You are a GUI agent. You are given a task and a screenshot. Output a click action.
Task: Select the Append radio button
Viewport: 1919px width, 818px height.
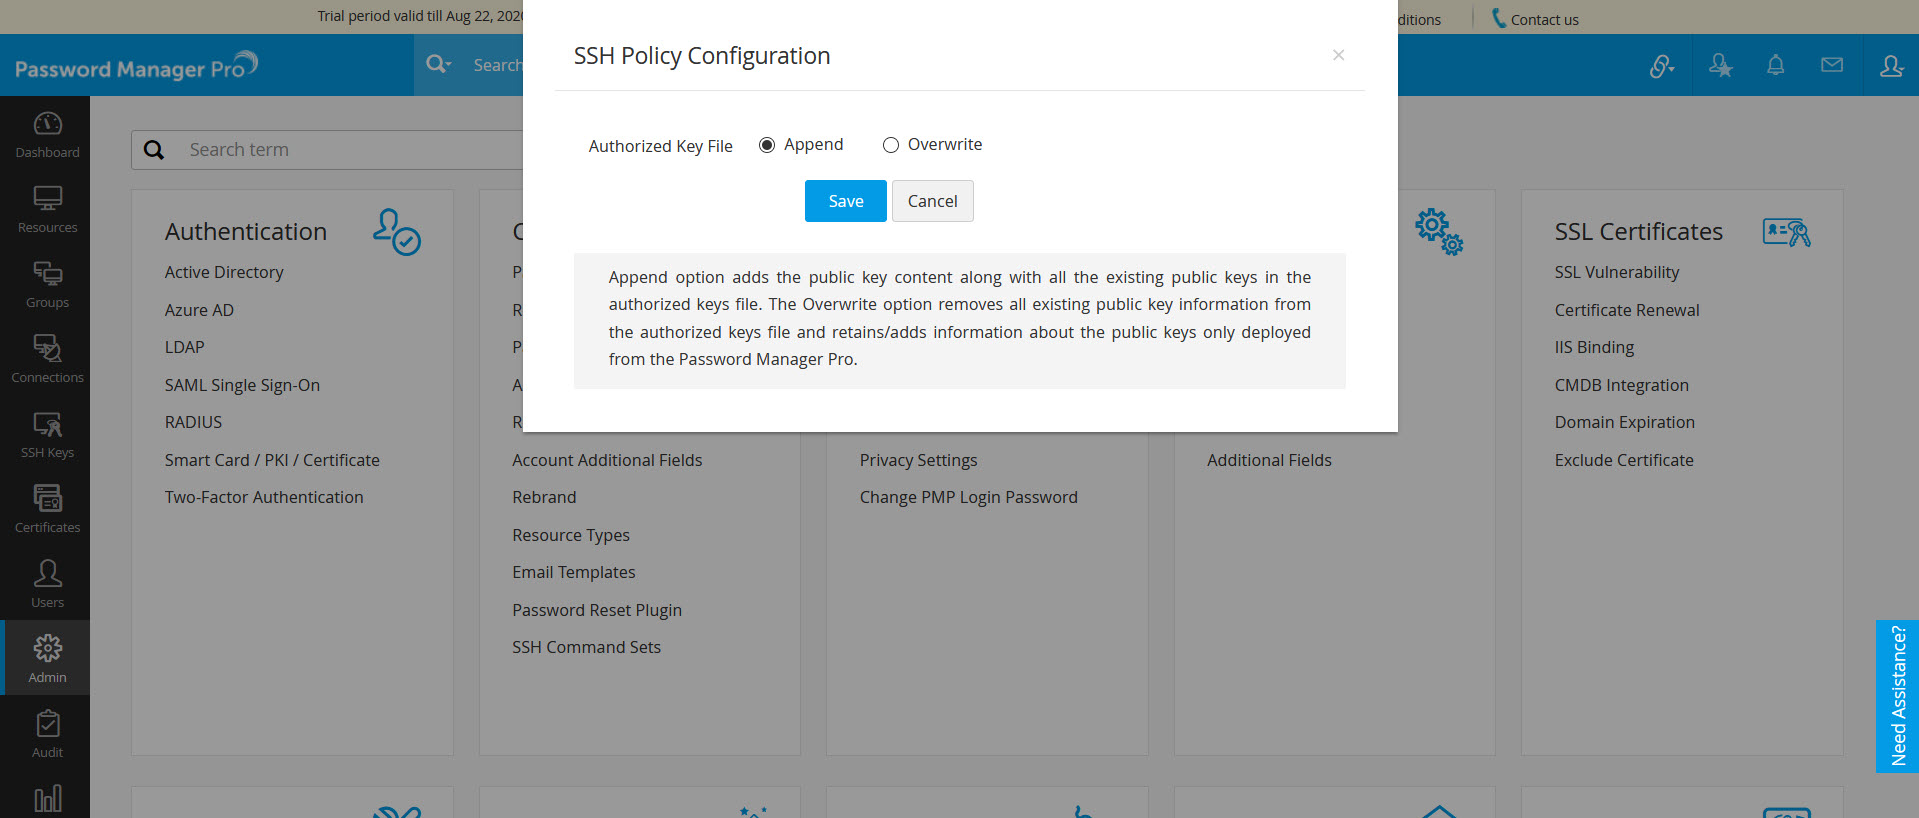(767, 145)
